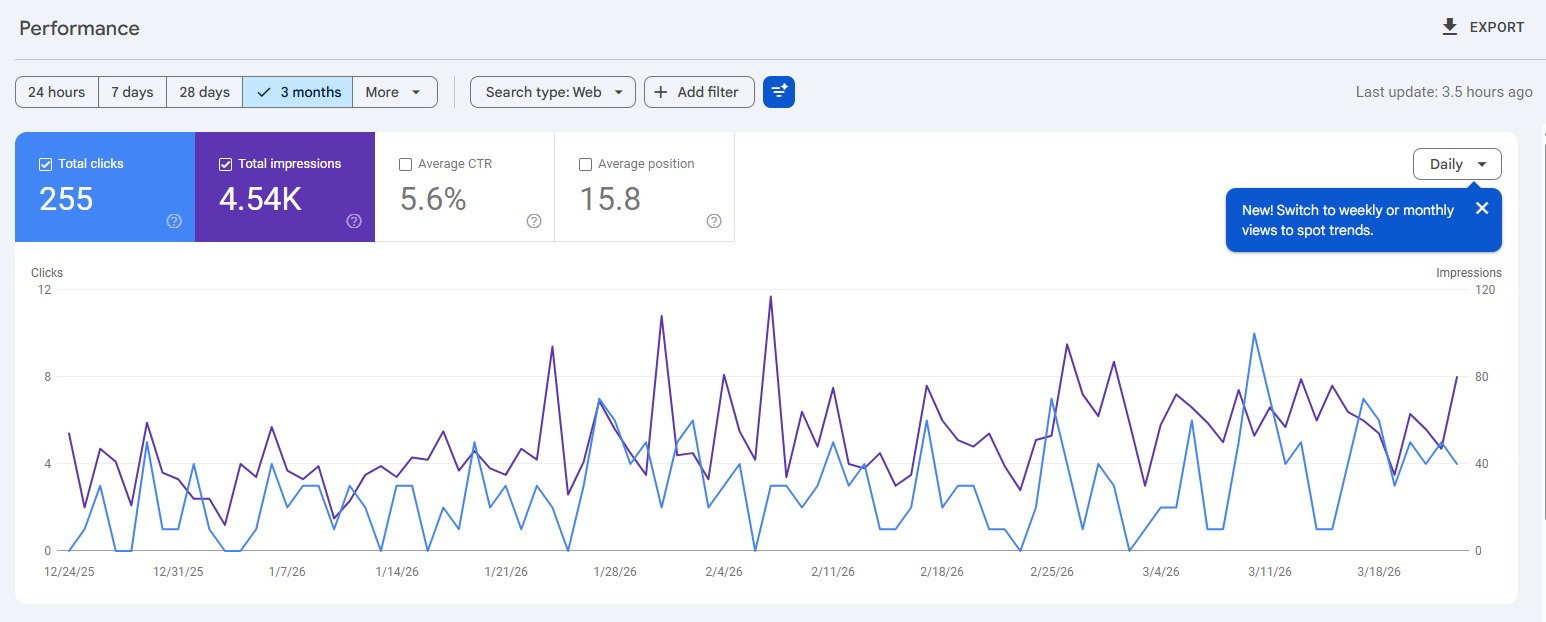Click help icon on Total clicks card
Image resolution: width=1546 pixels, height=622 pixels.
pos(174,221)
